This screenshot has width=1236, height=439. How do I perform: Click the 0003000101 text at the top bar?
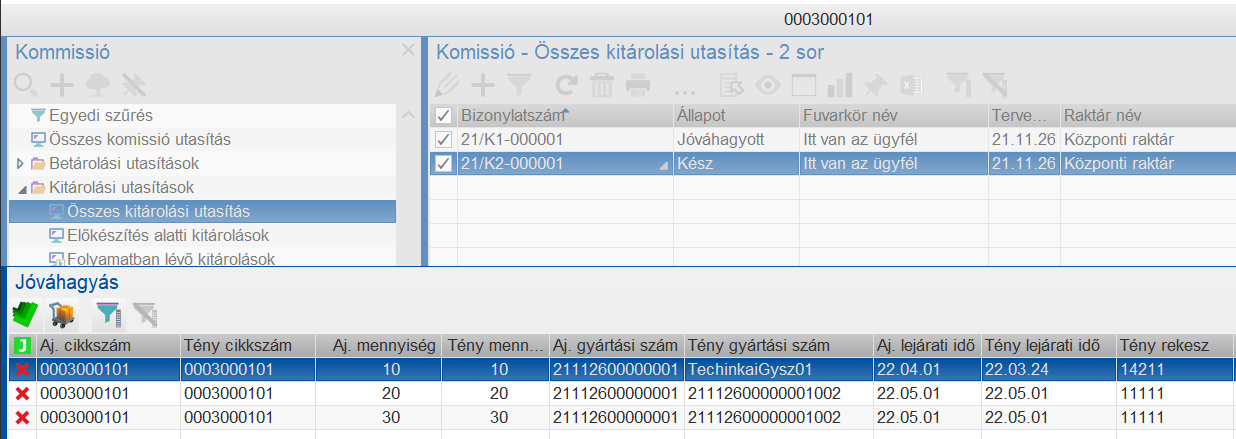click(831, 19)
